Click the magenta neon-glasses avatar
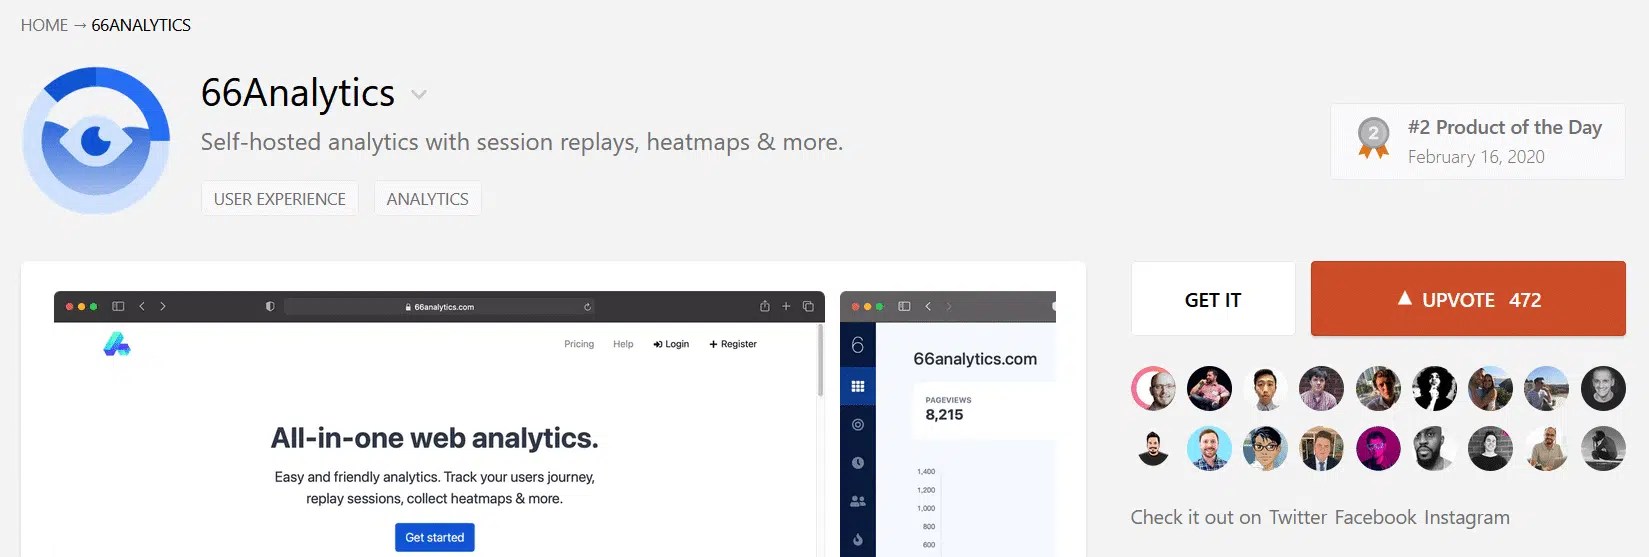 pos(1378,448)
